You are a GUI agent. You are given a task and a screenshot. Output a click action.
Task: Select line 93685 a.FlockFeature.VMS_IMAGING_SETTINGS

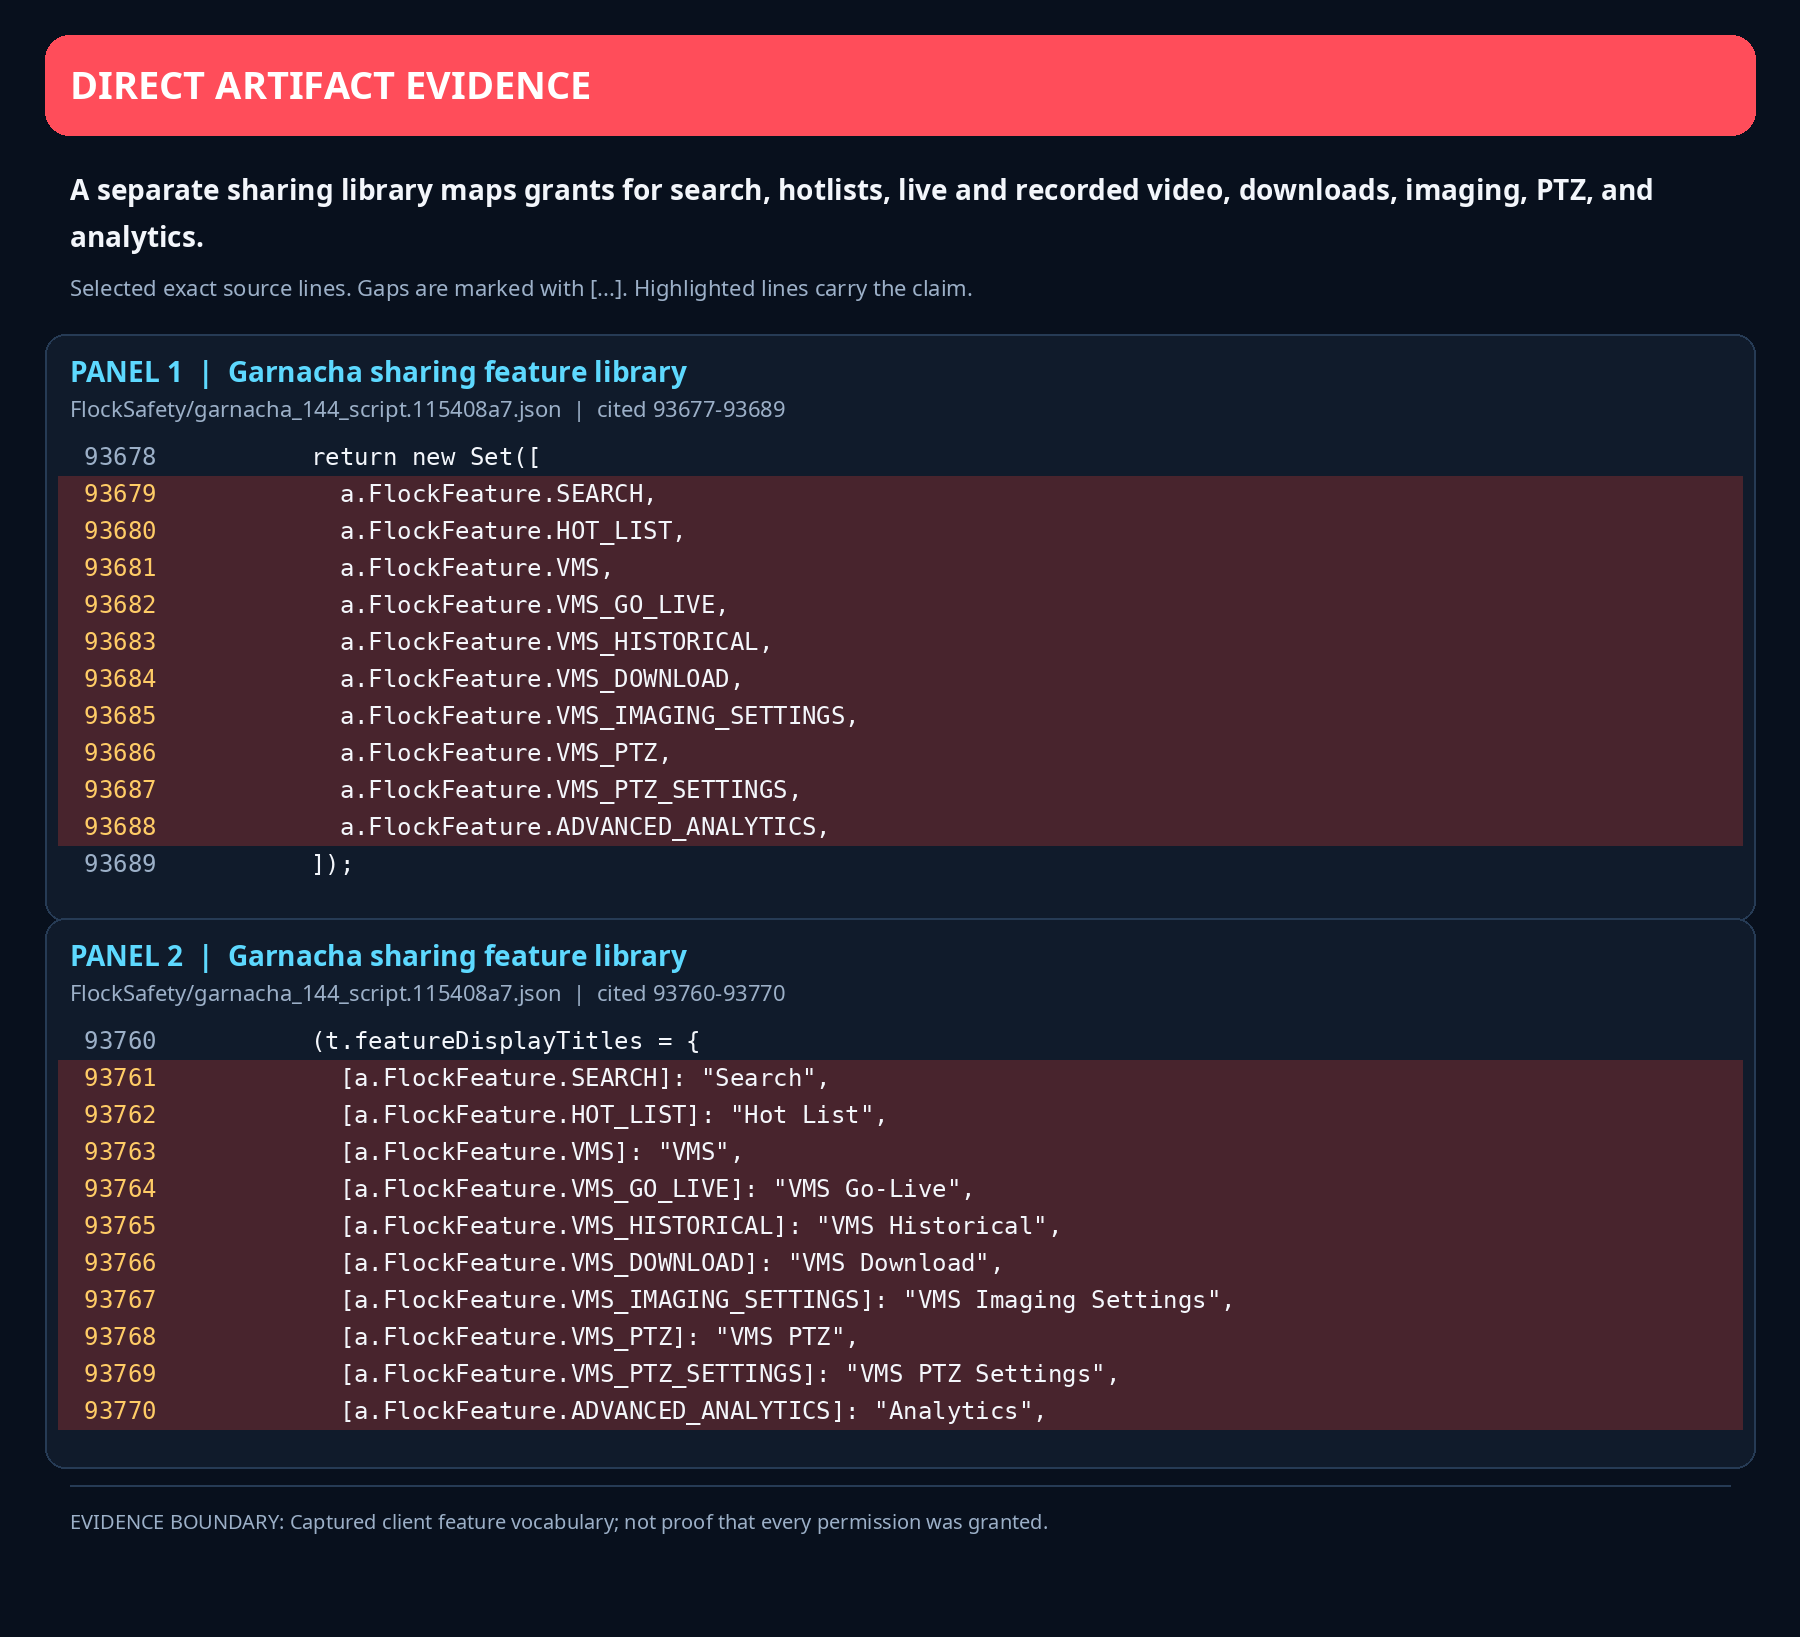tap(900, 716)
